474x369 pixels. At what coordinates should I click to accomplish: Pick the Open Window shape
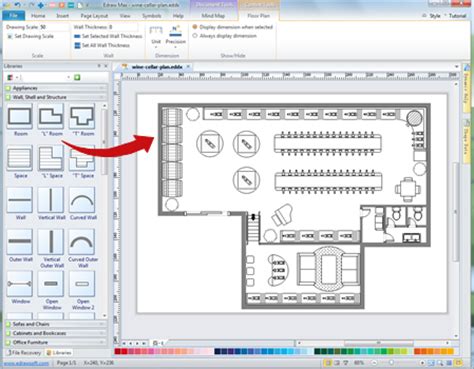point(51,284)
